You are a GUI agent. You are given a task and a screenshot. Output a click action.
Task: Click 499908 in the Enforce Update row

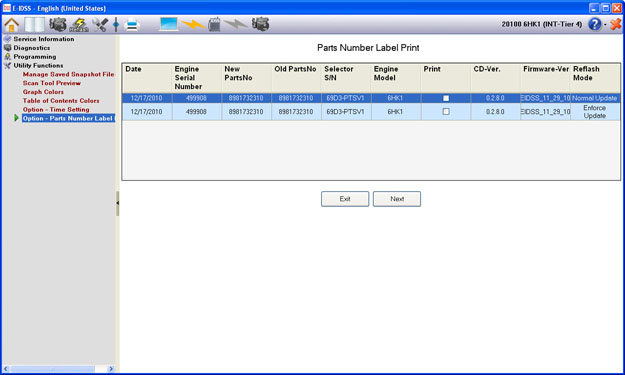pos(196,112)
